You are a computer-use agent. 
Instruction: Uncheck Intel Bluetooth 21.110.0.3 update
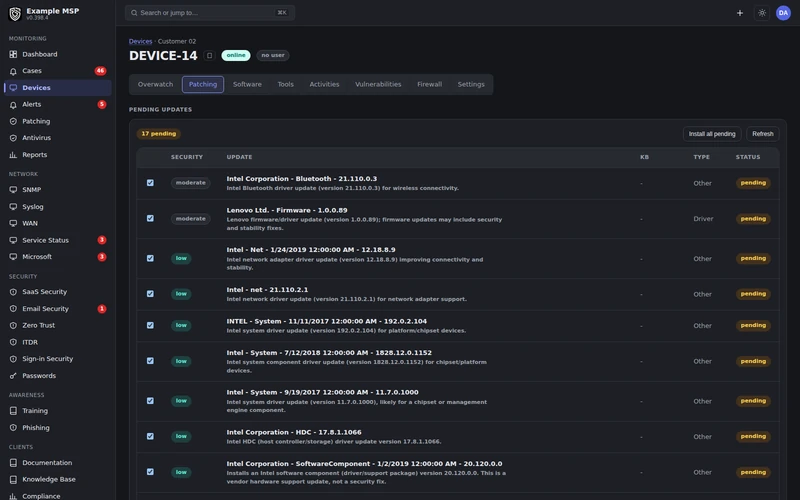pos(150,183)
